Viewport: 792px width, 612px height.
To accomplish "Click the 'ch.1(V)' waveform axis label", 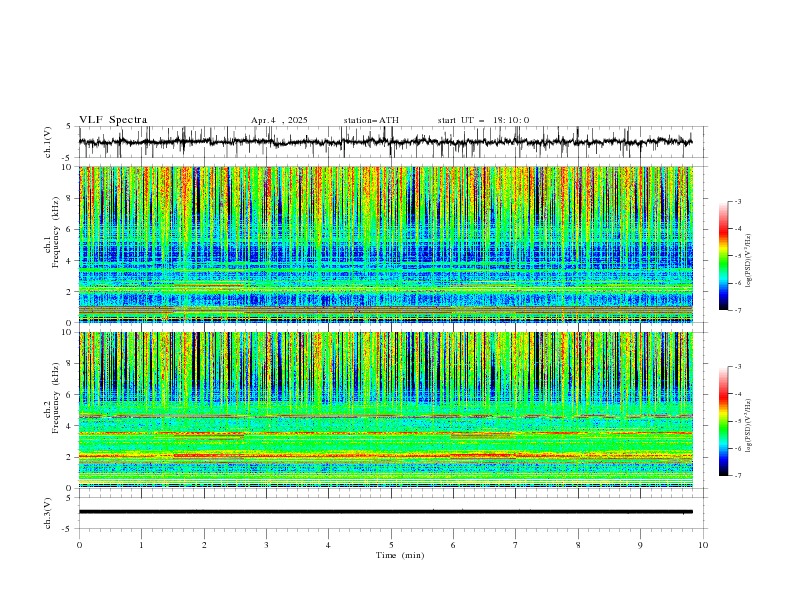I will (48, 142).
